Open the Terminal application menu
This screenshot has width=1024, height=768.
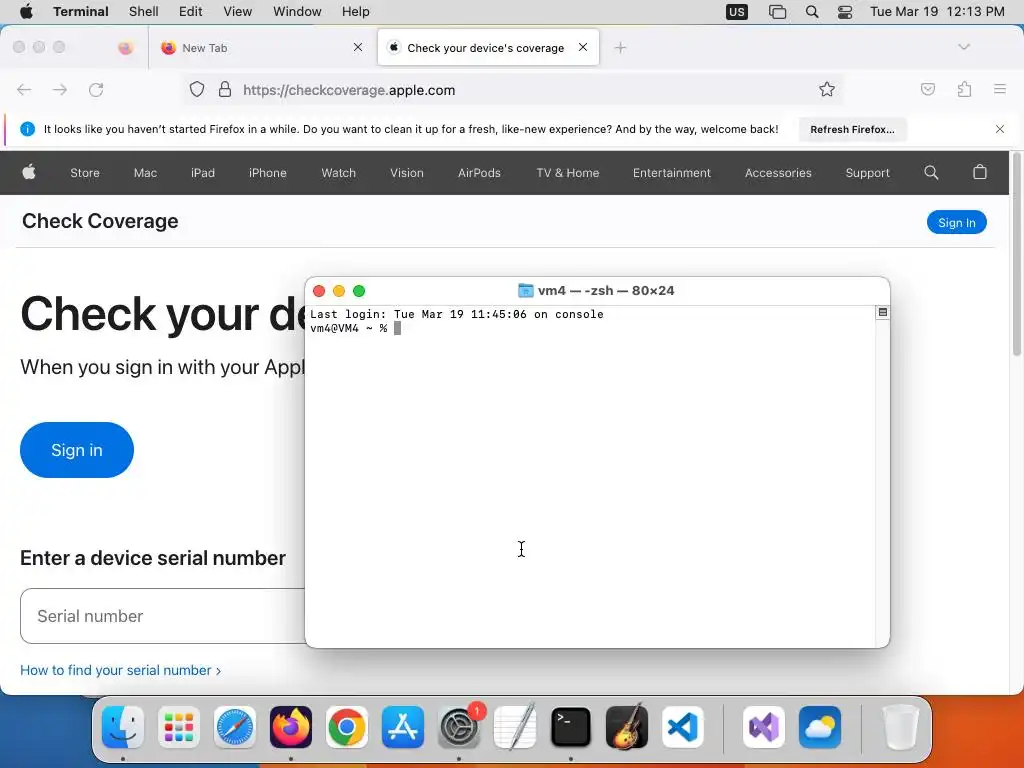[81, 11]
